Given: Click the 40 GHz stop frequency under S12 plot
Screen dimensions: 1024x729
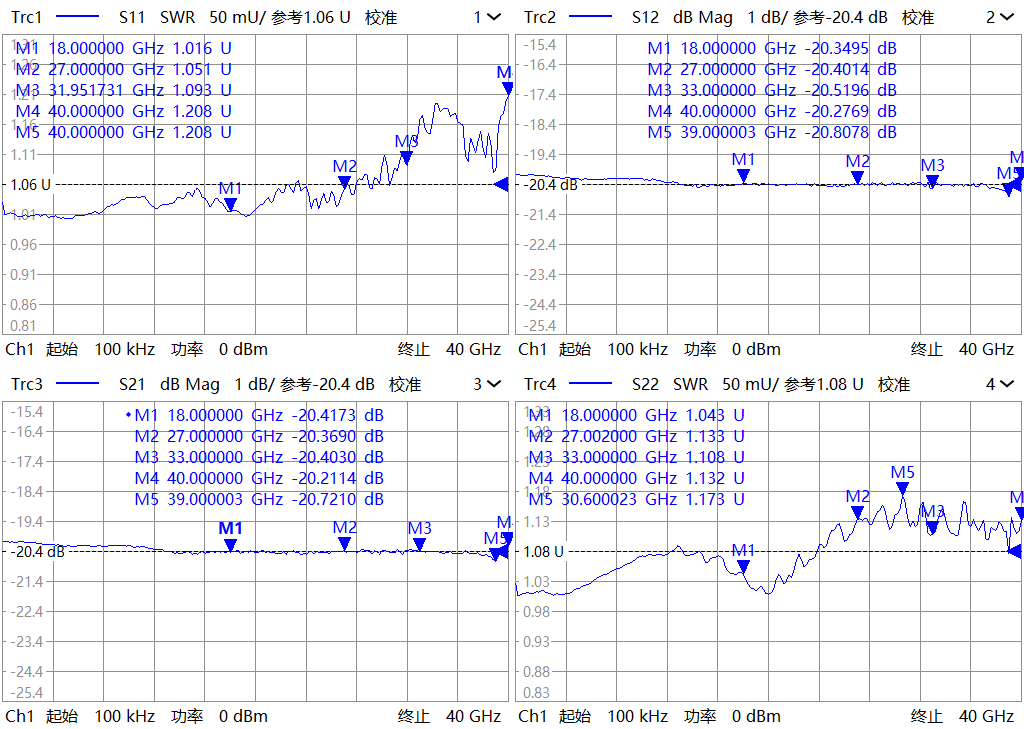Looking at the screenshot, I should [x=986, y=349].
